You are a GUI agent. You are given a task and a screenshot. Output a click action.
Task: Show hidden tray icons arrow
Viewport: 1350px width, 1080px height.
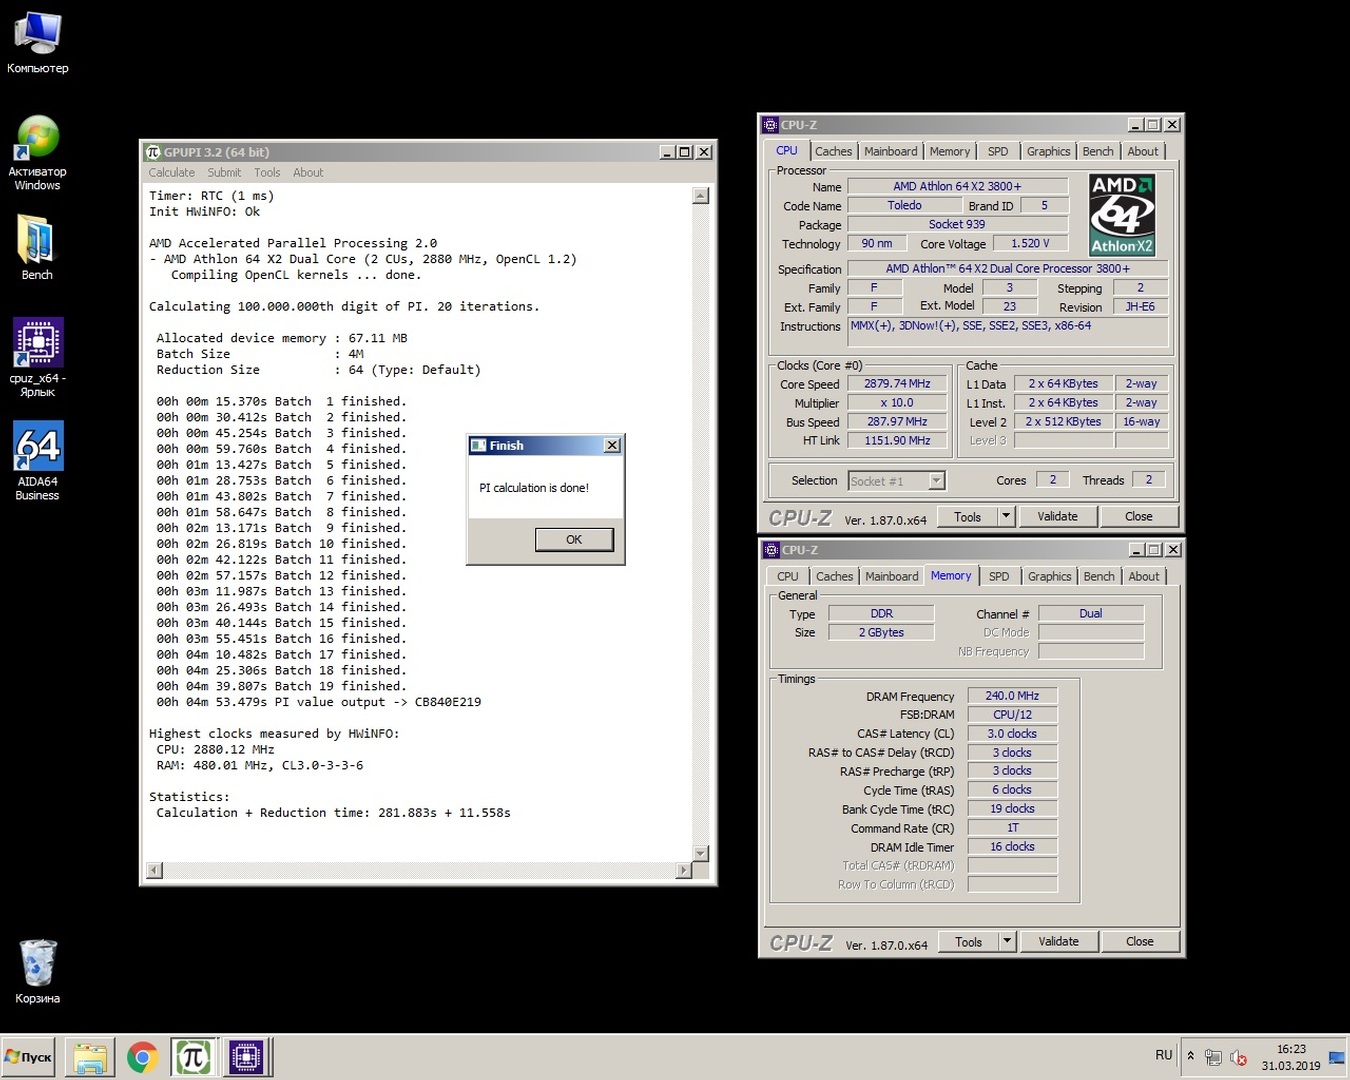(x=1190, y=1056)
